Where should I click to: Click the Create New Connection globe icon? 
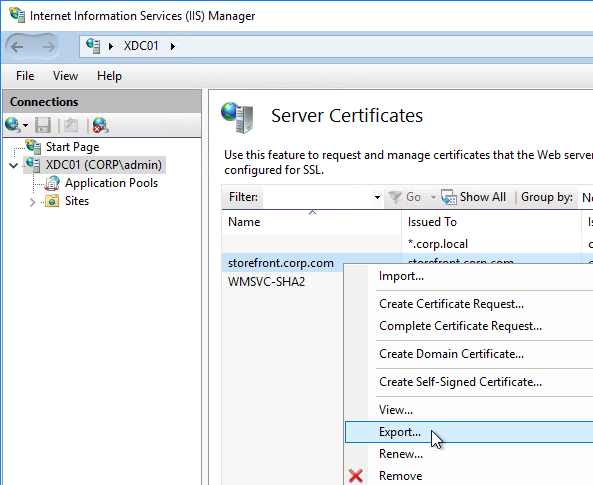[12, 125]
